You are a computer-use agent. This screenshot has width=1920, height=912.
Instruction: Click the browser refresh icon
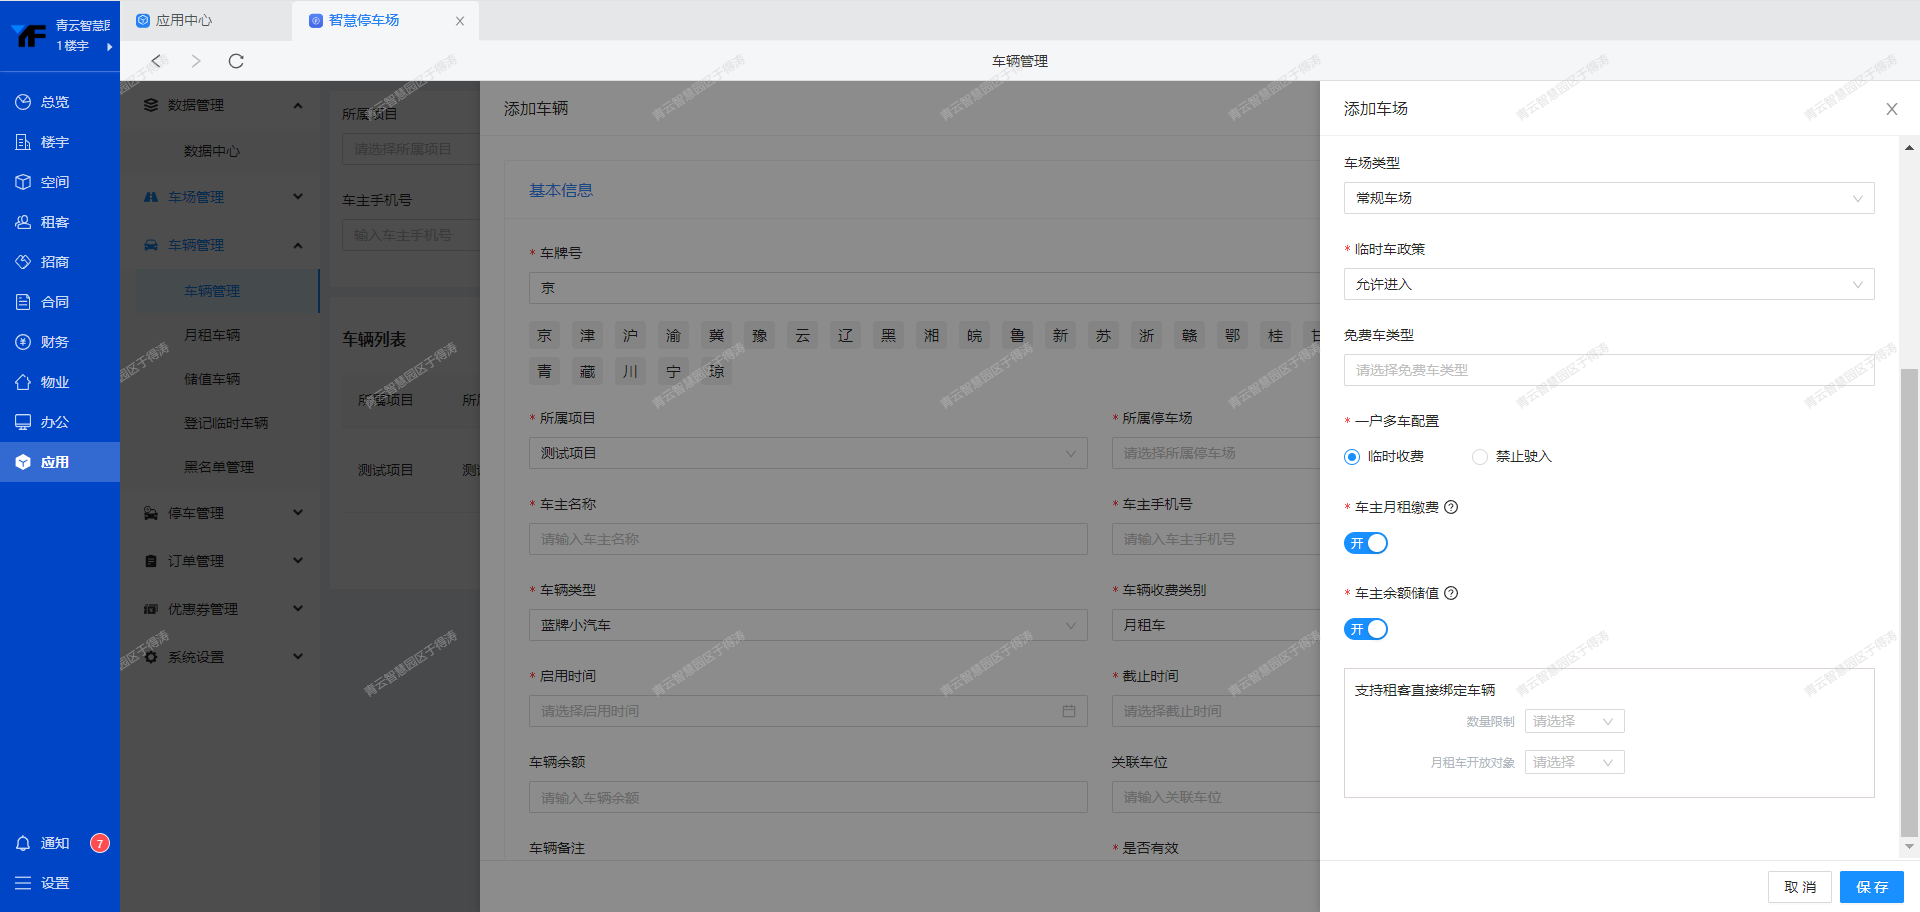pos(236,61)
